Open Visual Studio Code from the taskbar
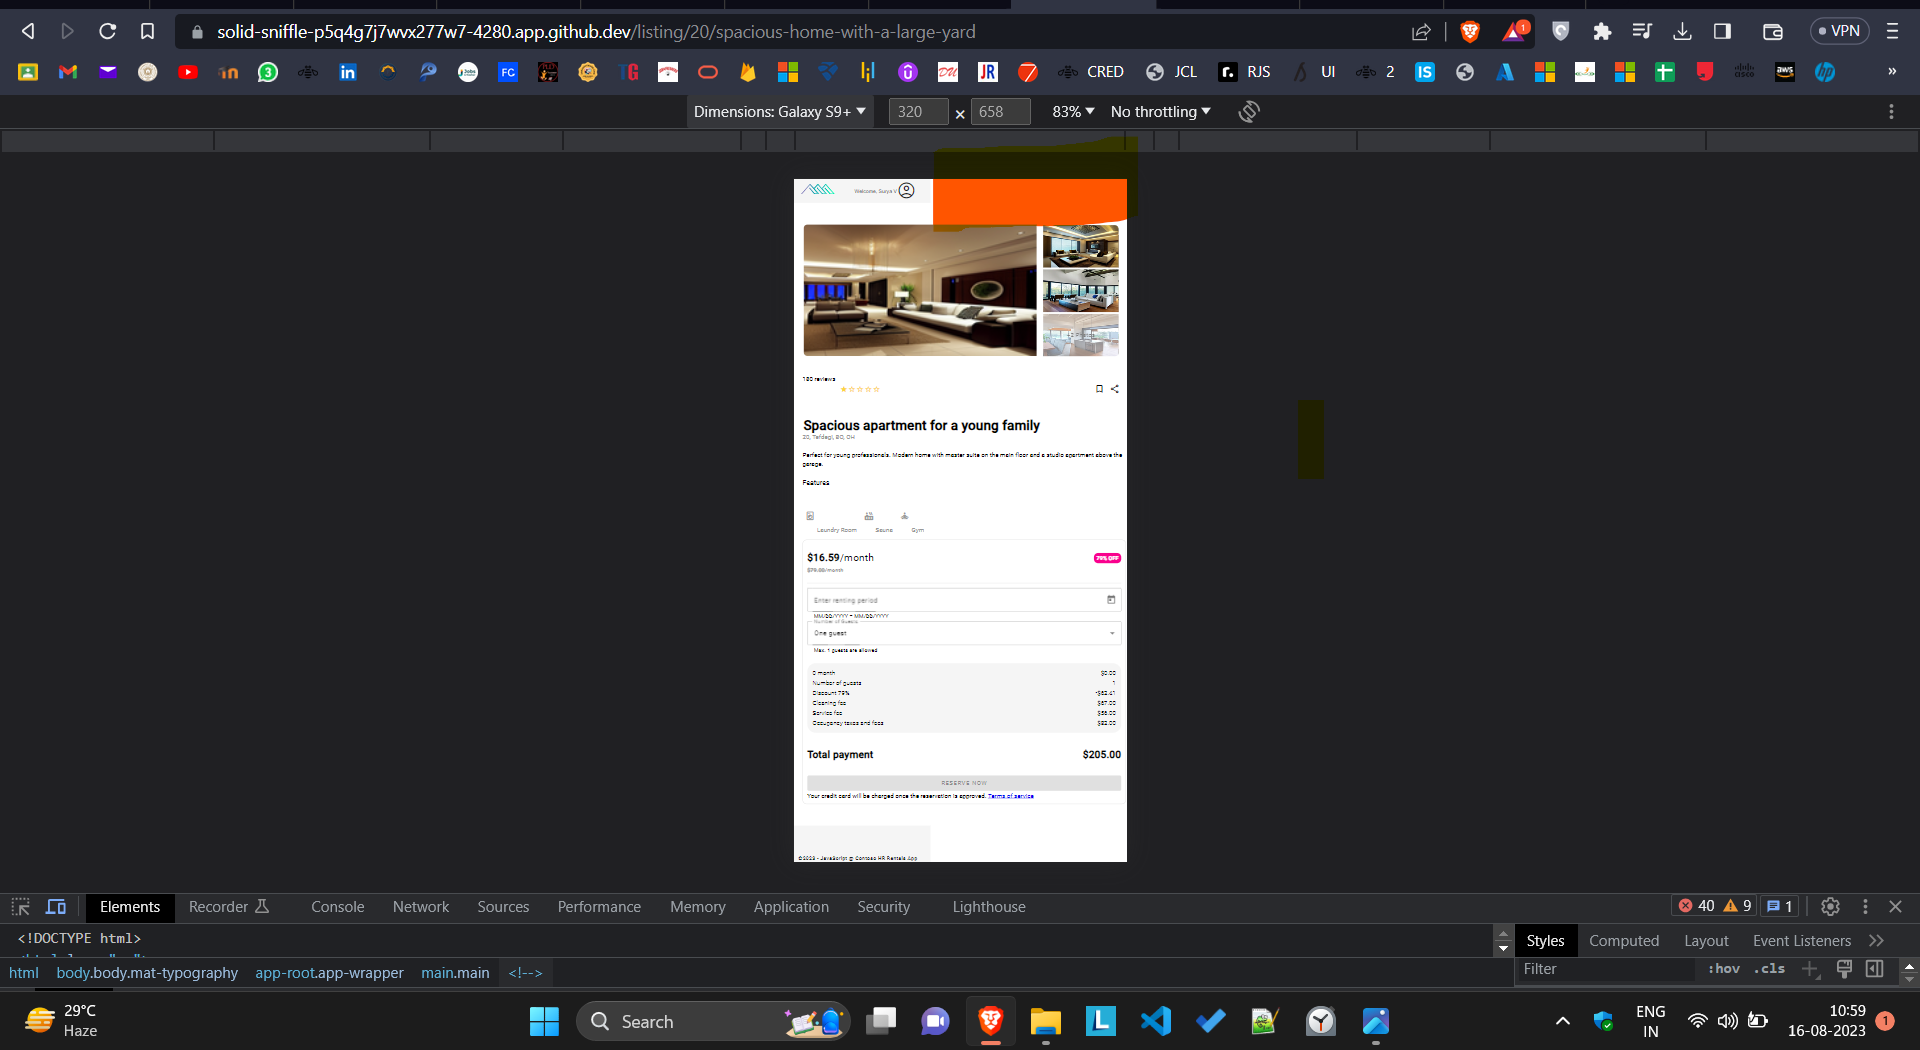Image resolution: width=1920 pixels, height=1050 pixels. click(1155, 1021)
